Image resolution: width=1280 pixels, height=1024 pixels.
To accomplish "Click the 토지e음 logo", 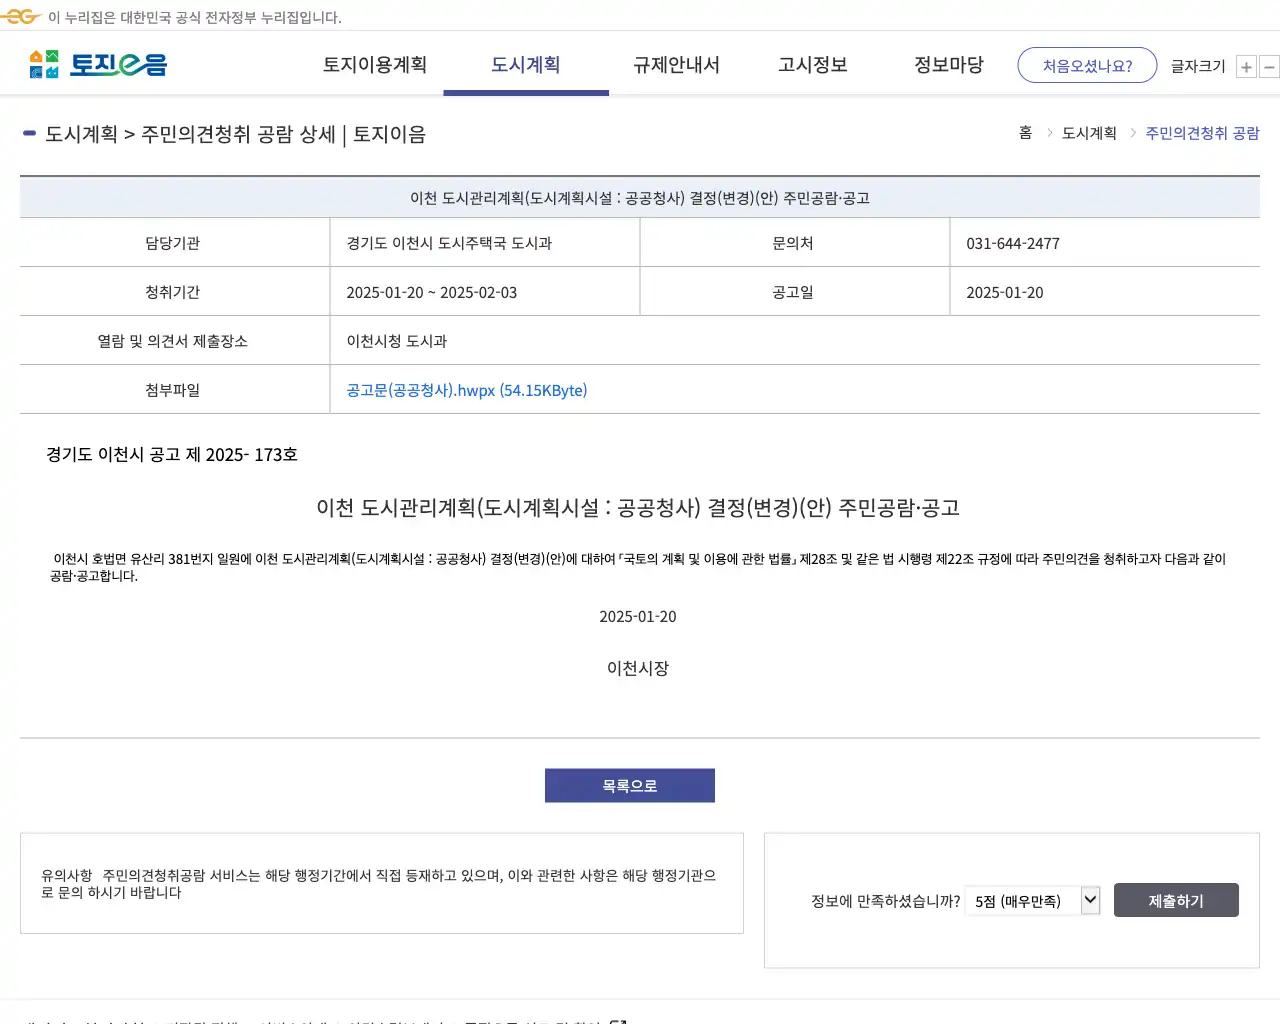I will point(97,64).
